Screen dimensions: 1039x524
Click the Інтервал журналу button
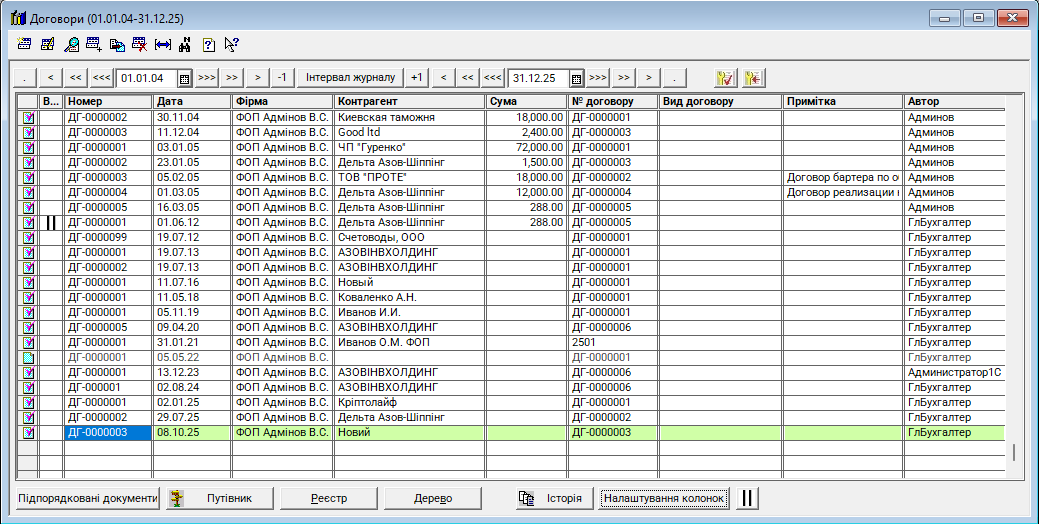[x=350, y=78]
